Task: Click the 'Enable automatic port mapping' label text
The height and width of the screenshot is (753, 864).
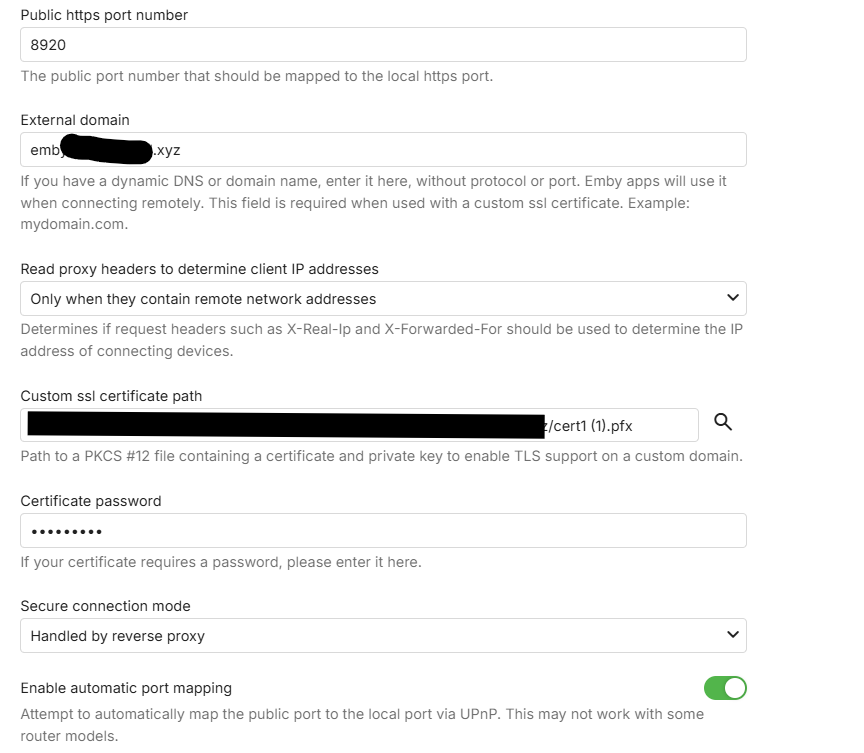Action: [126, 688]
